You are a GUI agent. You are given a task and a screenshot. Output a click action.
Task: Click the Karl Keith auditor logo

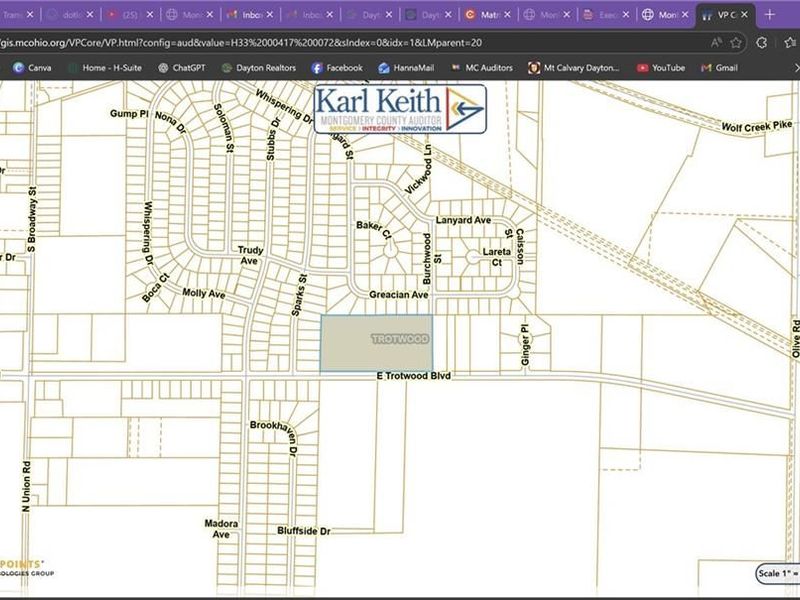click(400, 110)
